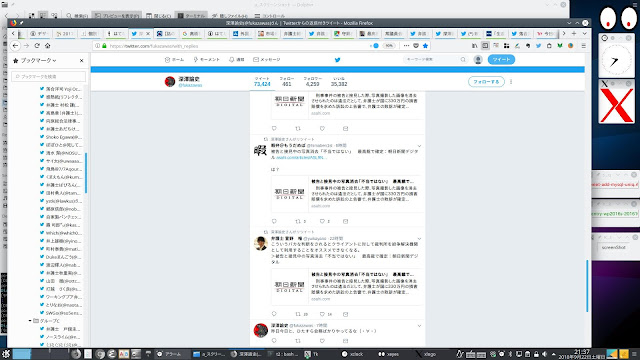The width and height of the screenshot is (640, 360).
Task: Open the ホーム tab on Twitter
Action: click(x=174, y=60)
